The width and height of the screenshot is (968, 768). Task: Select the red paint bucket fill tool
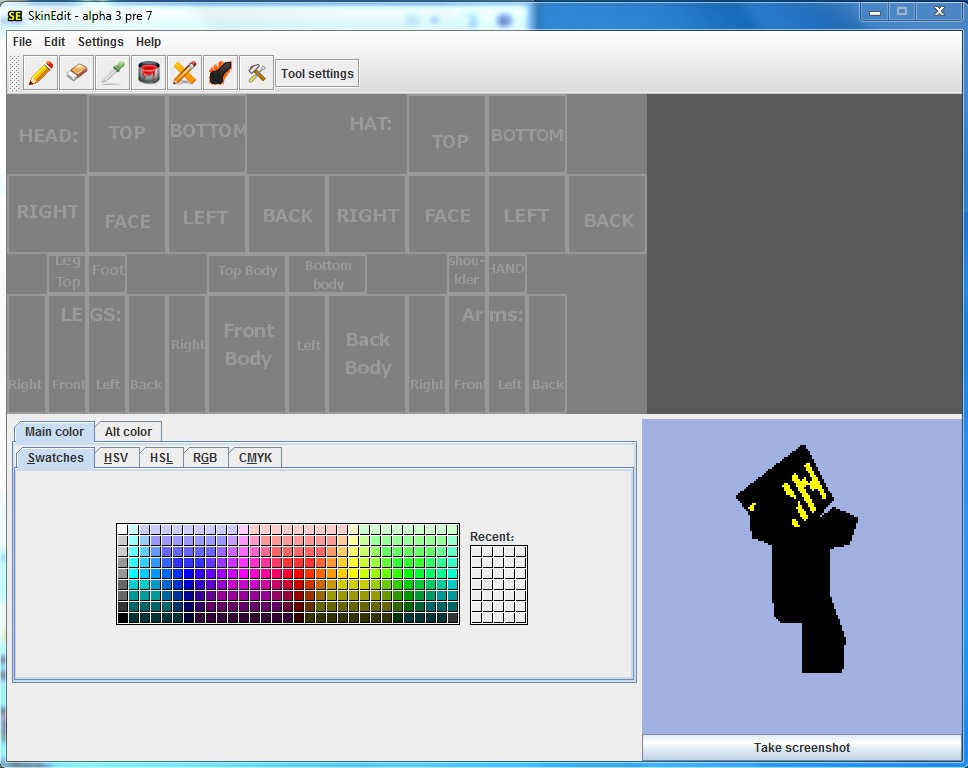(149, 73)
